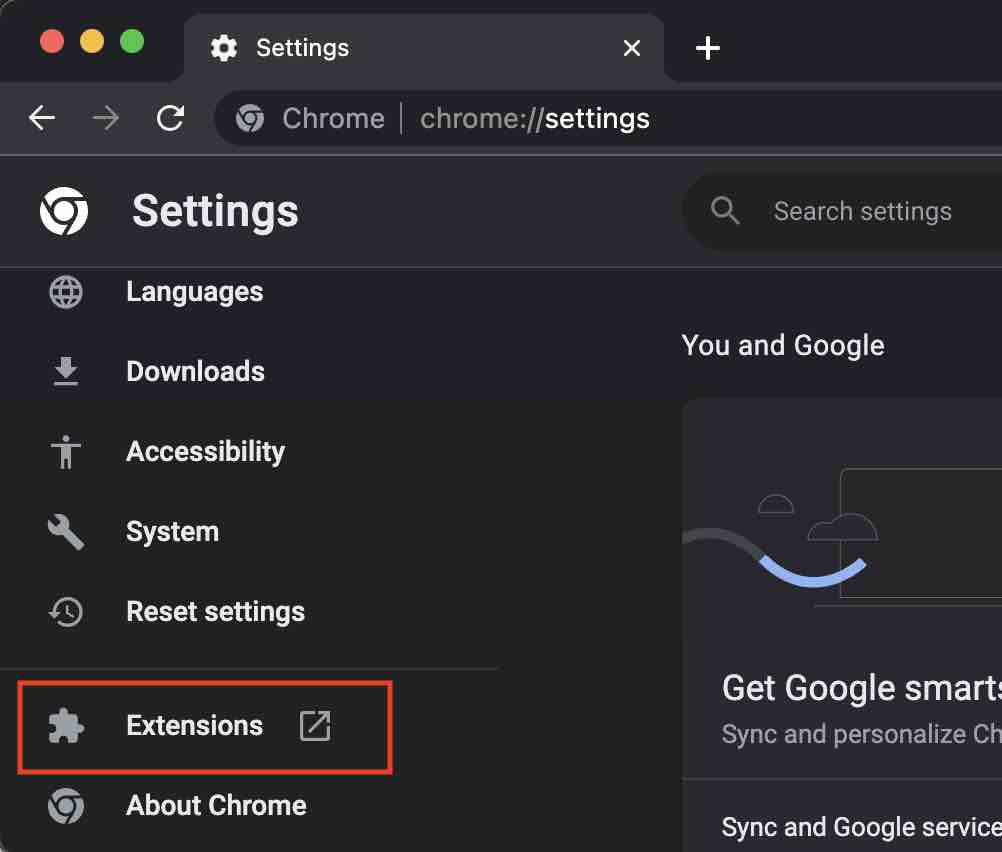1002x852 pixels.
Task: Click the Chrome site info icon in address bar
Action: (x=250, y=119)
